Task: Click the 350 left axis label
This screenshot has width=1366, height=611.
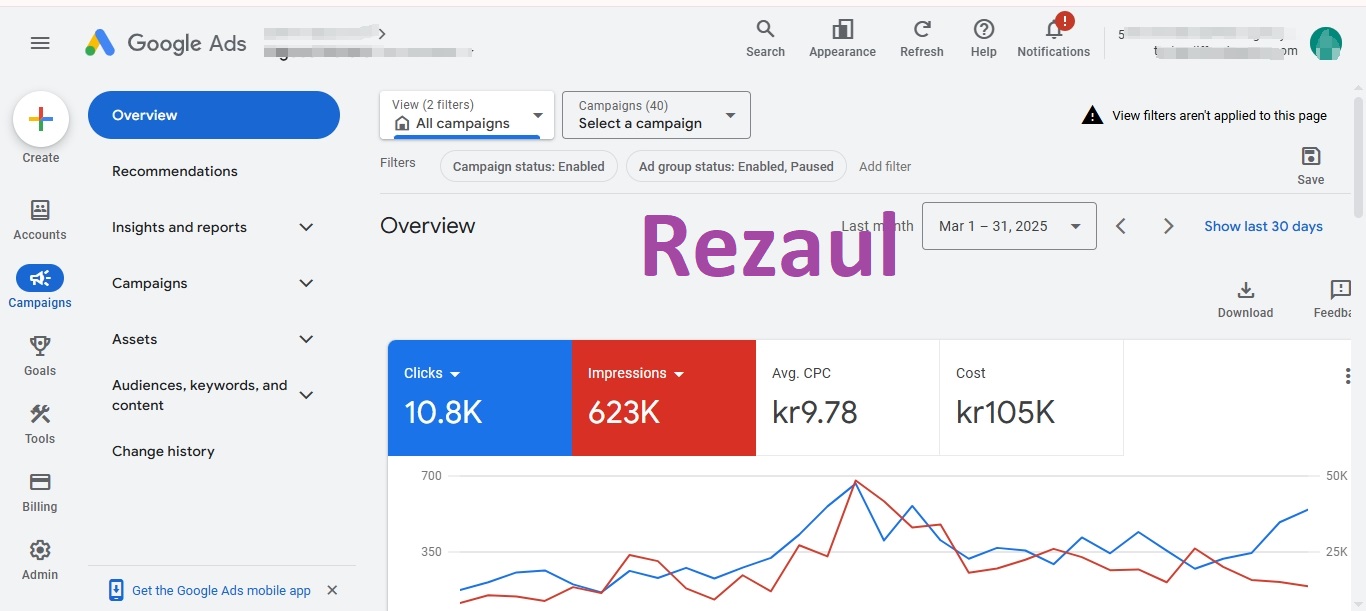Action: pyautogui.click(x=431, y=551)
